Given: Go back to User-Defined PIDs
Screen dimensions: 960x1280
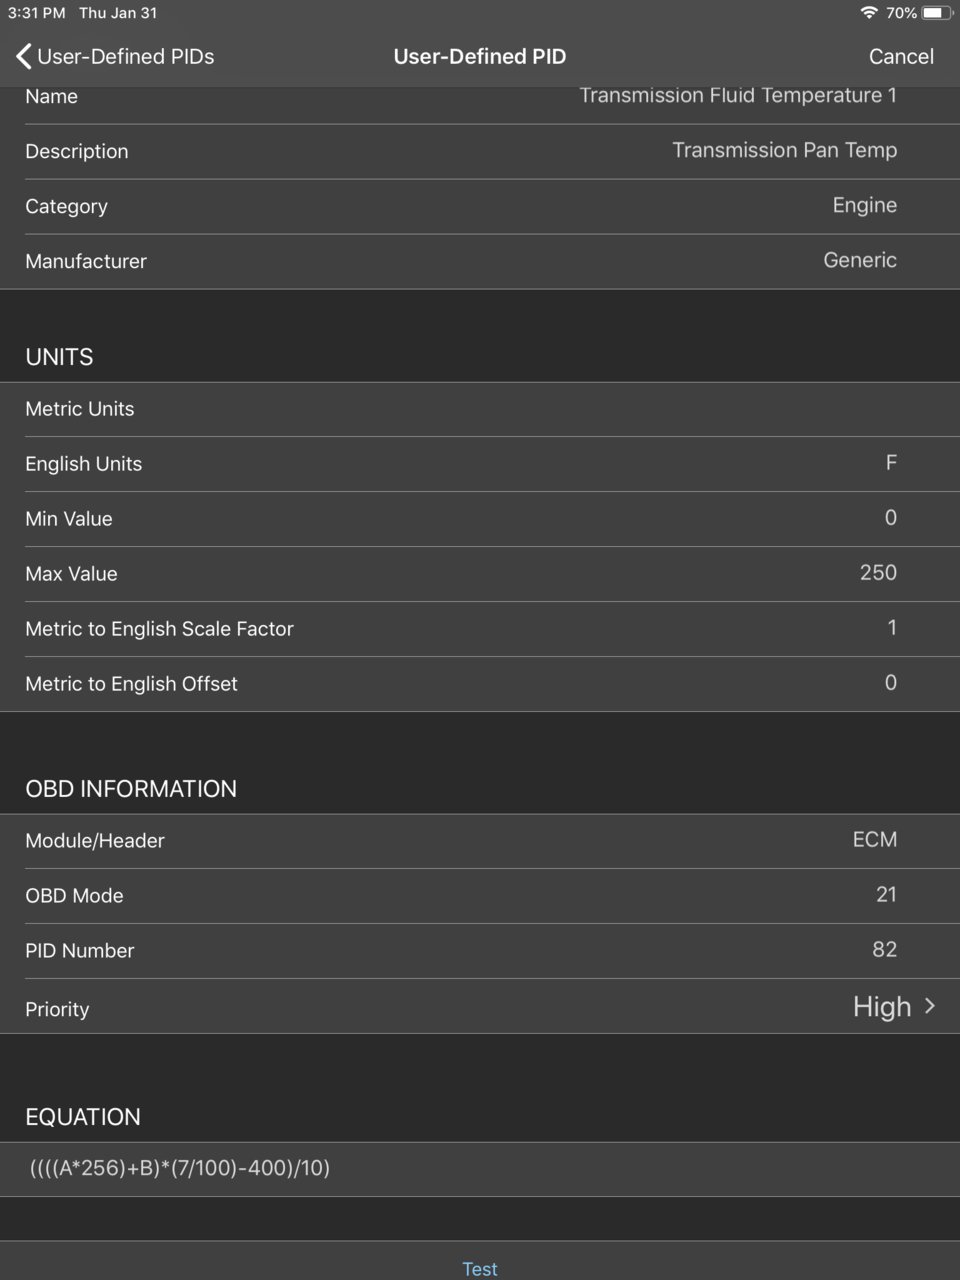Looking at the screenshot, I should 115,56.
